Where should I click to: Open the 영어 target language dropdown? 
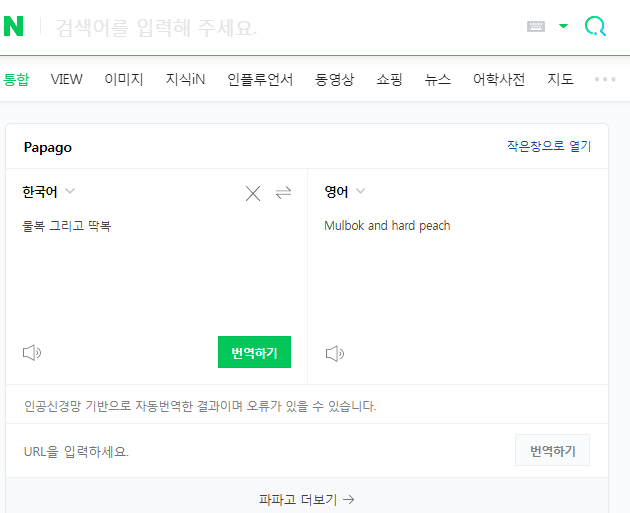[x=344, y=192]
